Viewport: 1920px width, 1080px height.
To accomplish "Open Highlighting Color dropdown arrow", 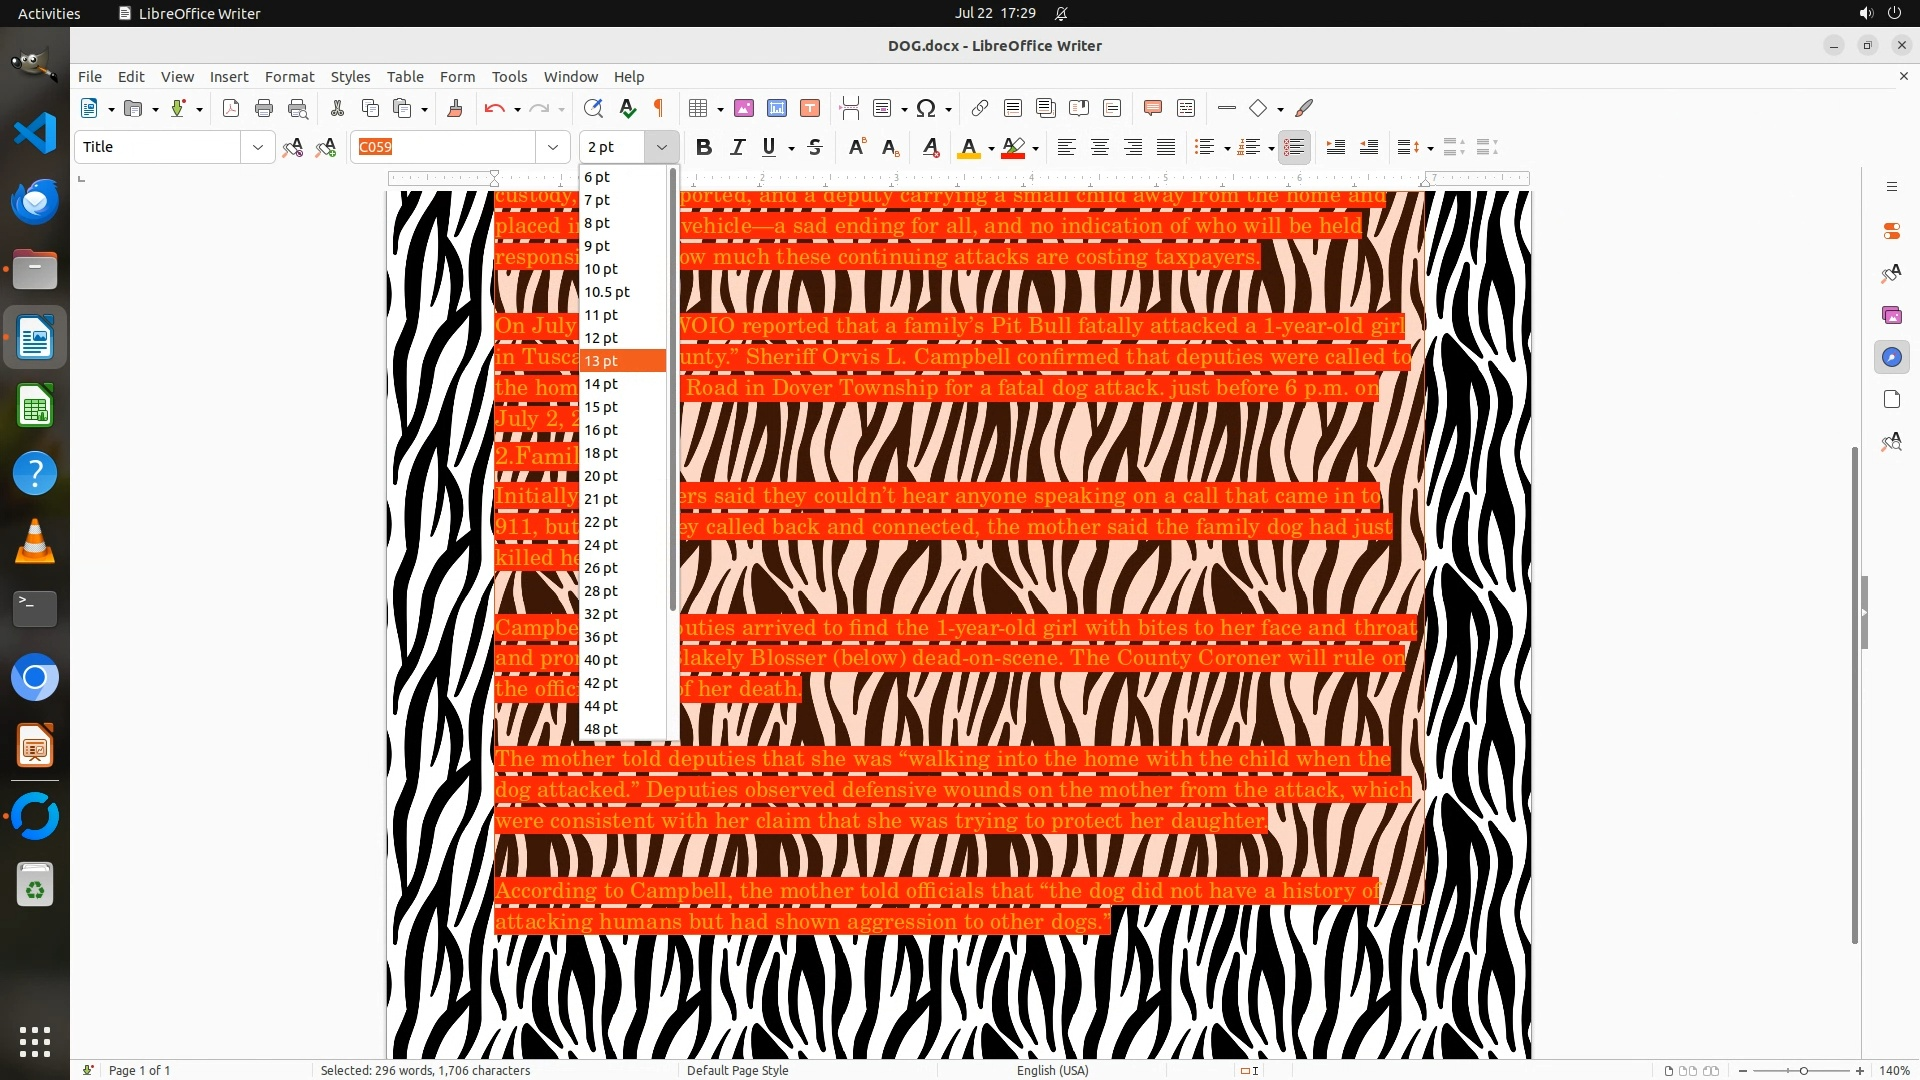I will point(1036,148).
